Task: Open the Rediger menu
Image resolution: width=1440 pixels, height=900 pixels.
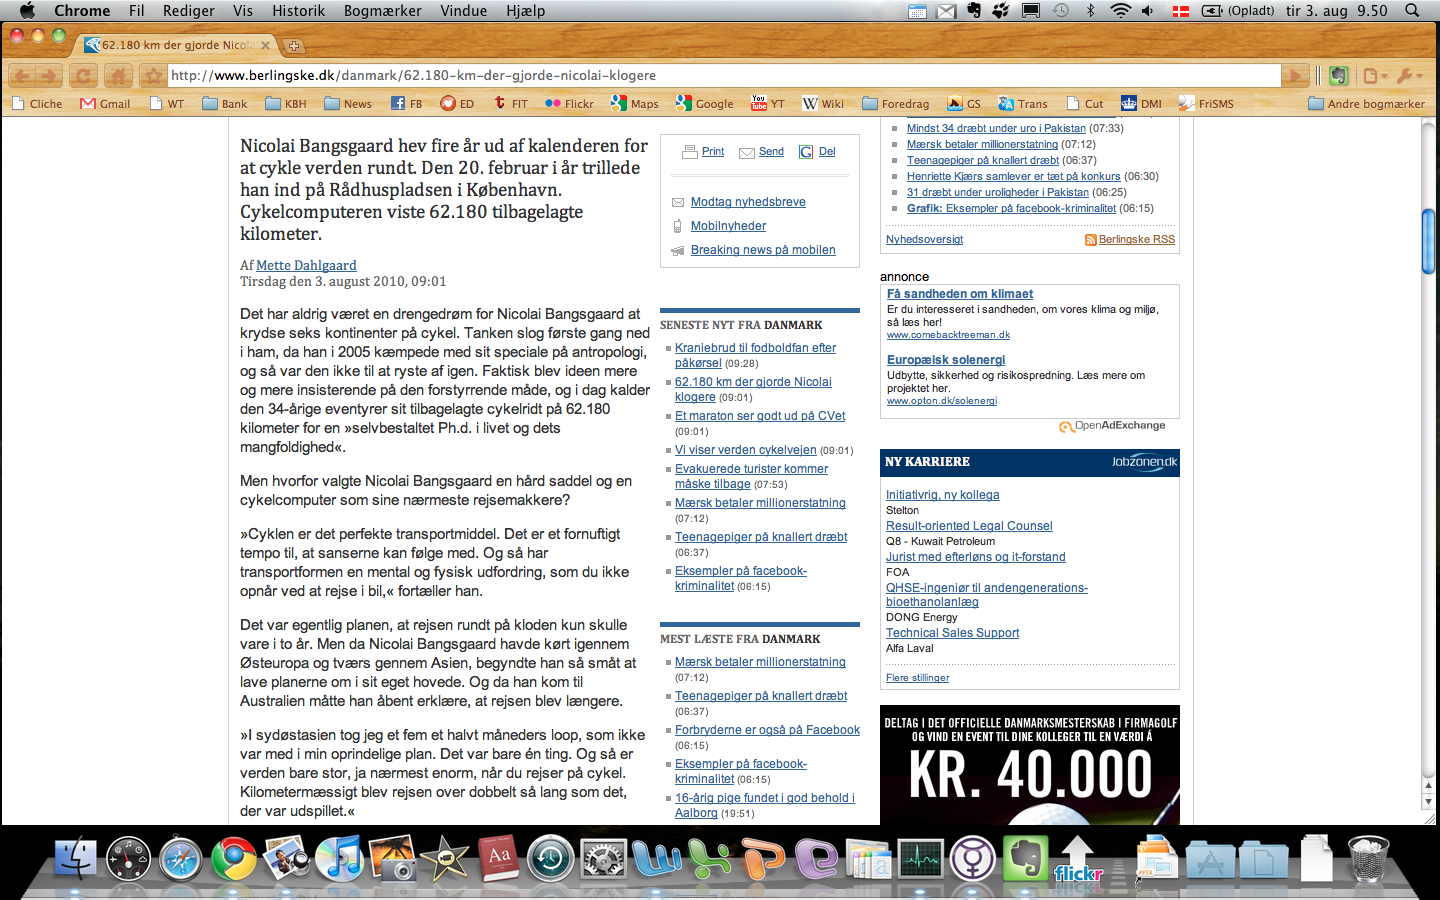Action: pos(189,11)
